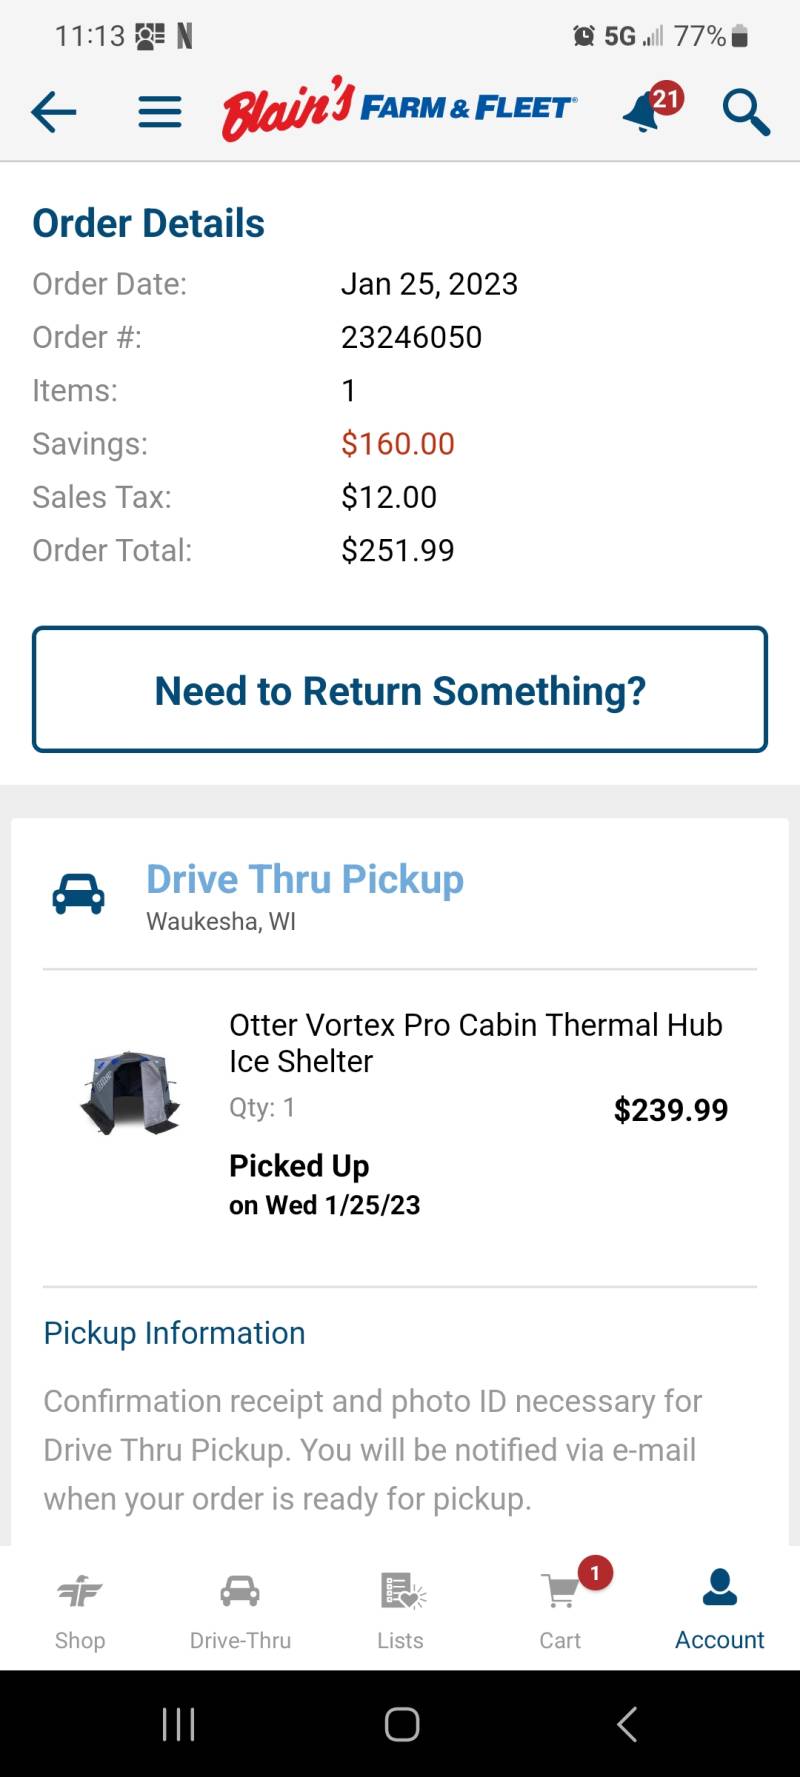The height and width of the screenshot is (1777, 800).
Task: Tap the order number 23246050
Action: point(411,337)
